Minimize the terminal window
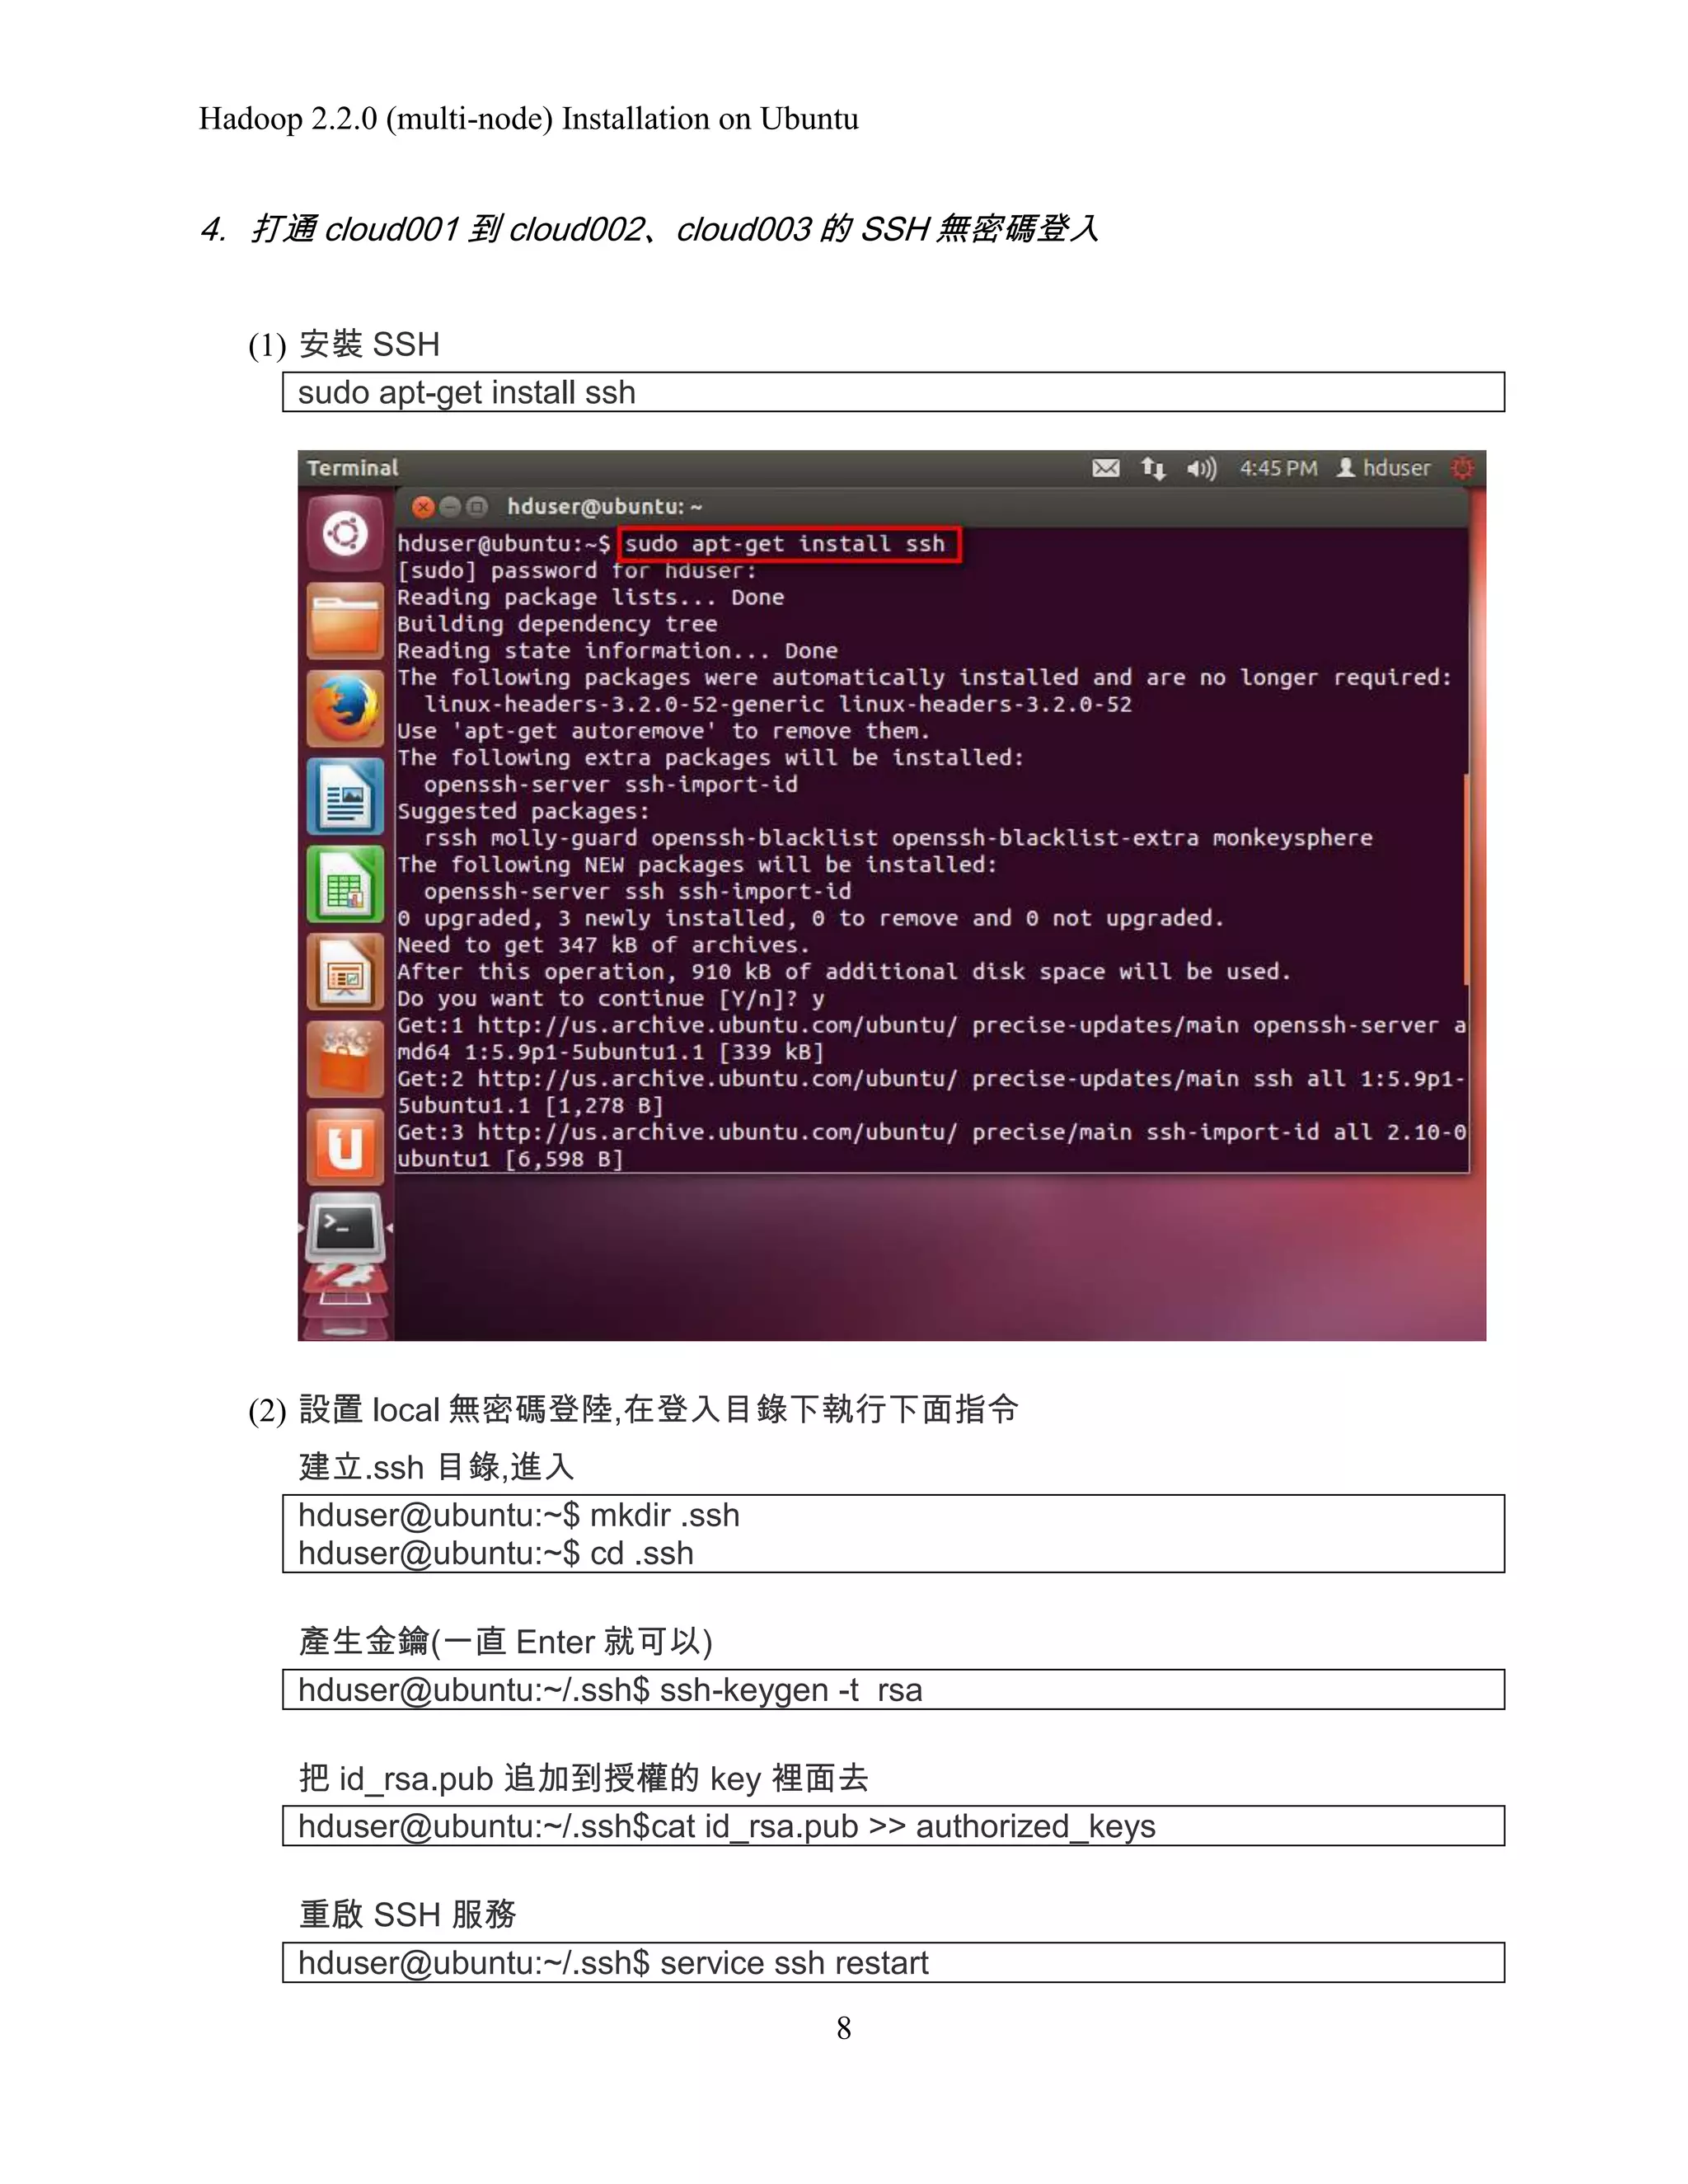This screenshot has height=2184, width=1688. [450, 507]
